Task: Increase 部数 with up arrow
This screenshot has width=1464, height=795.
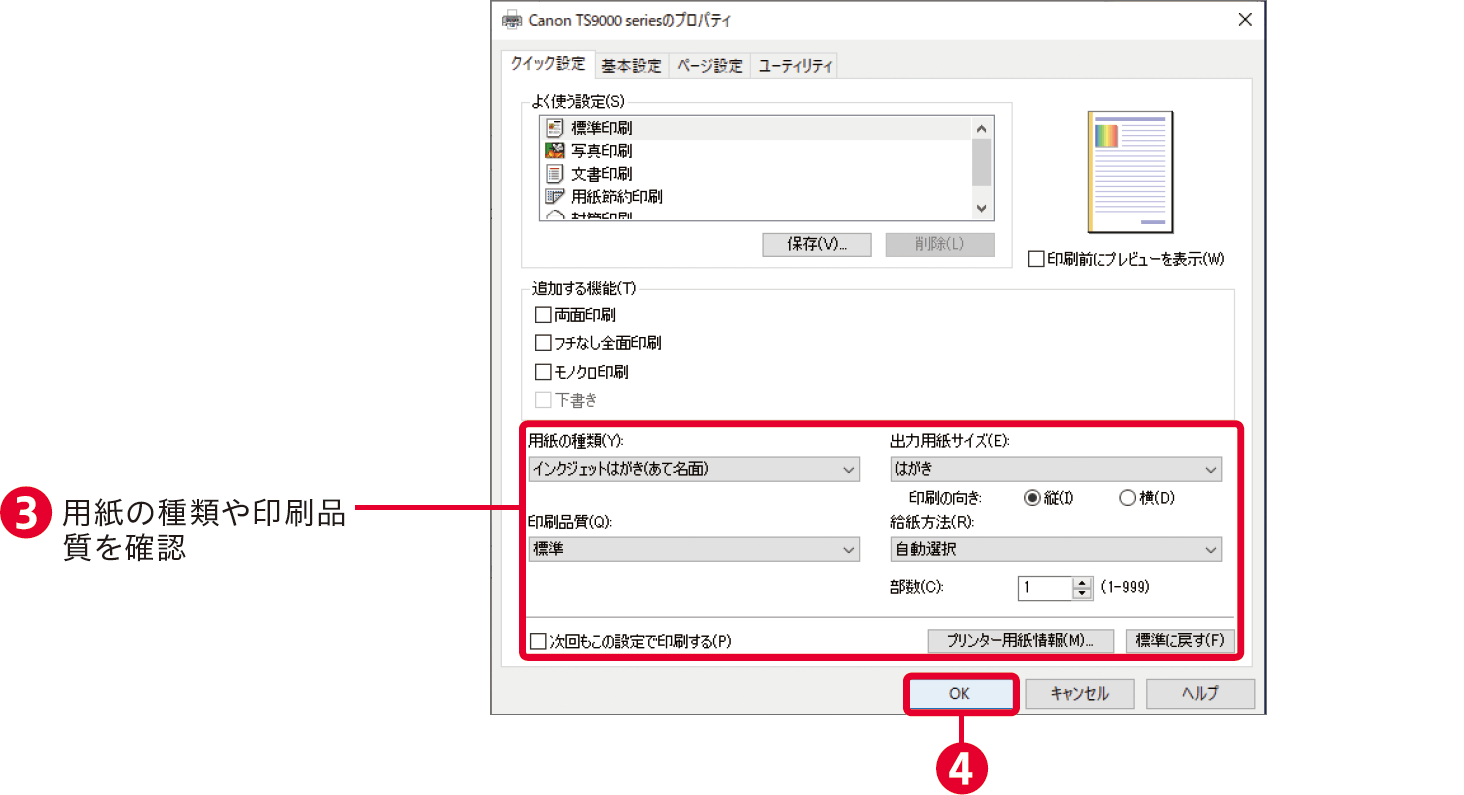Action: point(1082,582)
